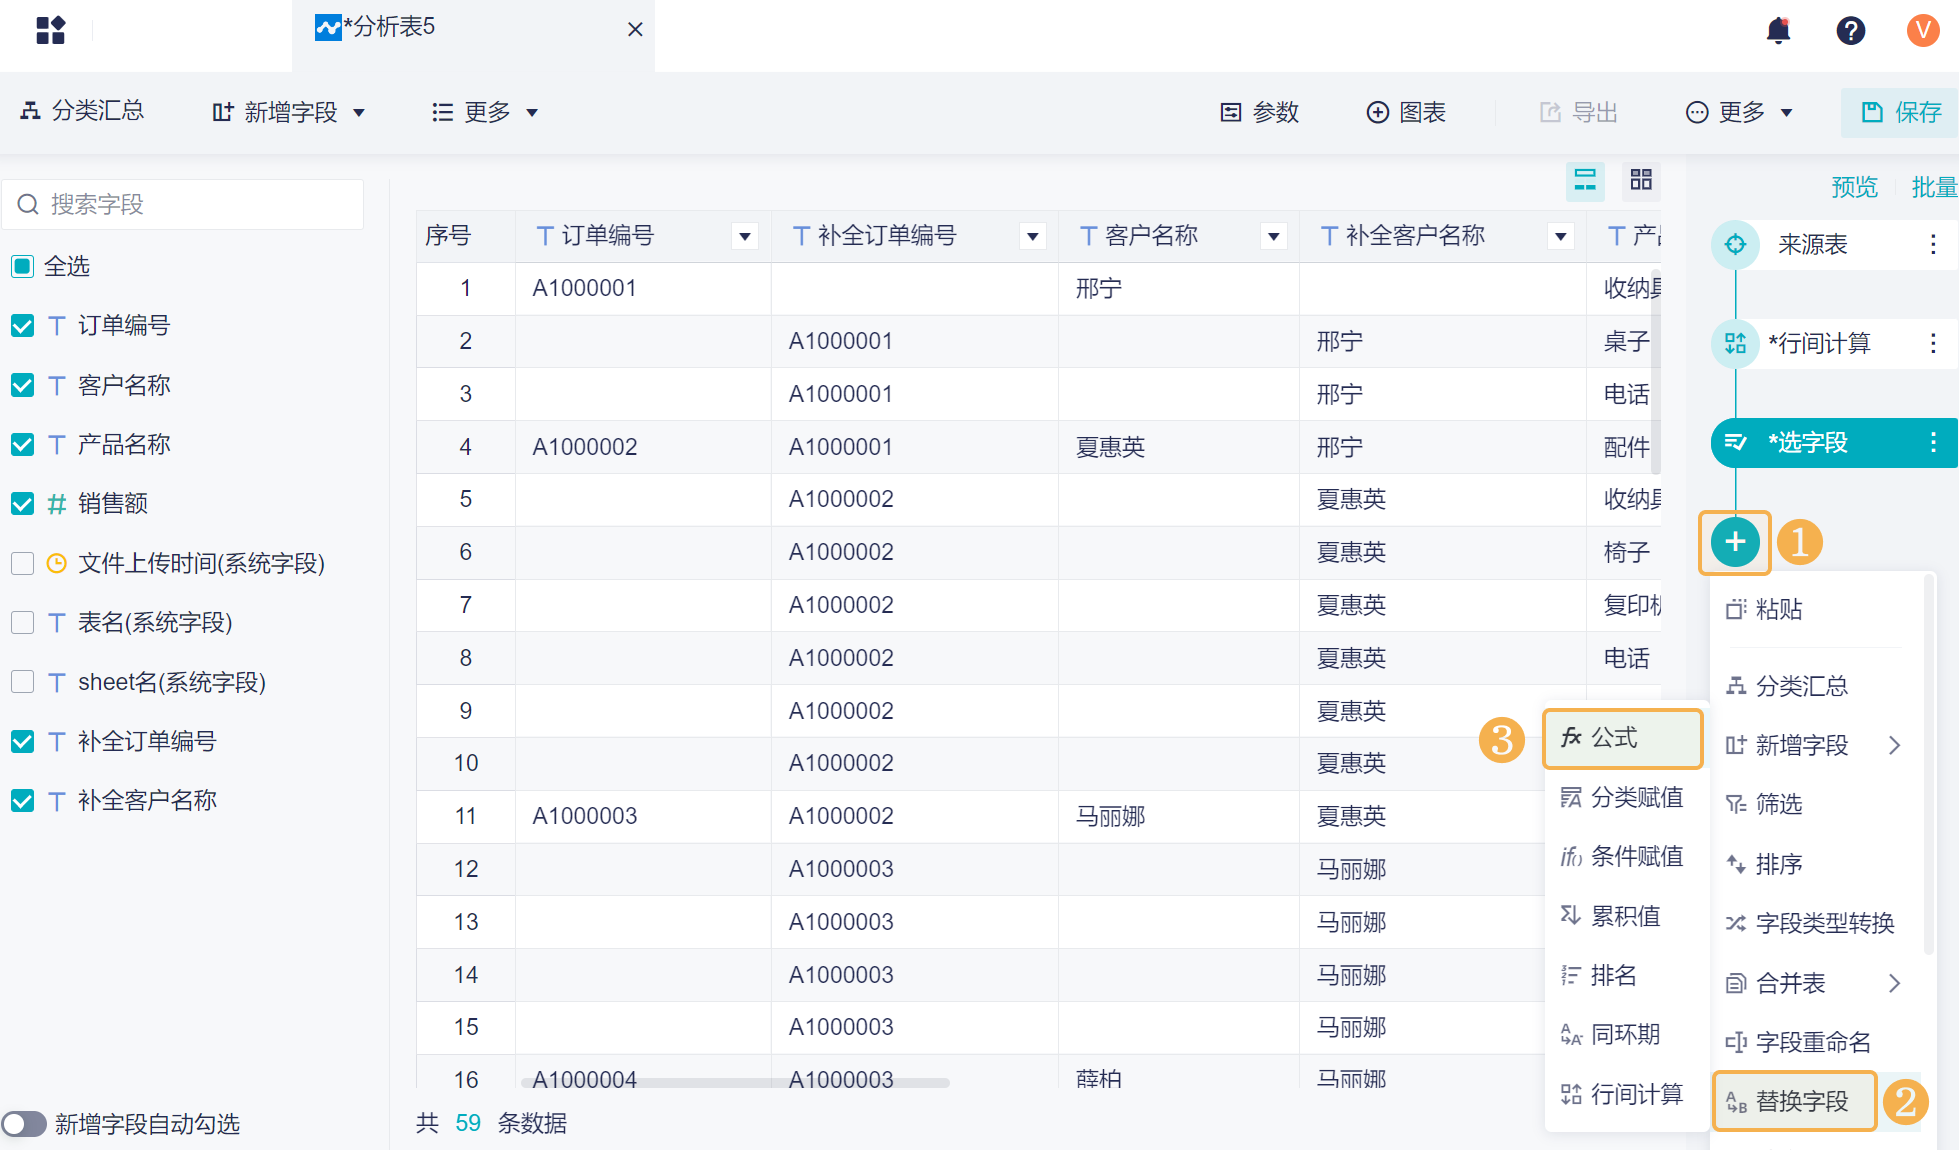Check the 表名(系统字段) checkbox

click(22, 622)
